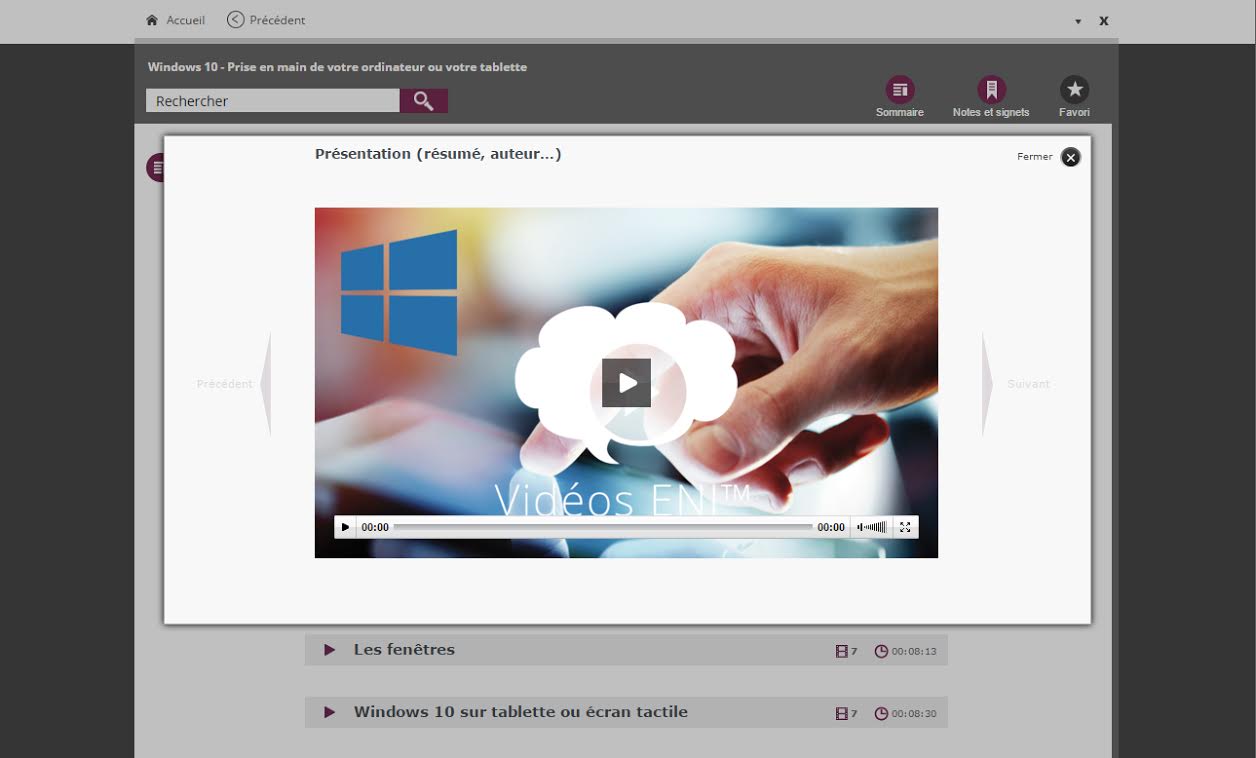
Task: Click in the Rechercher search field
Action: (273, 101)
